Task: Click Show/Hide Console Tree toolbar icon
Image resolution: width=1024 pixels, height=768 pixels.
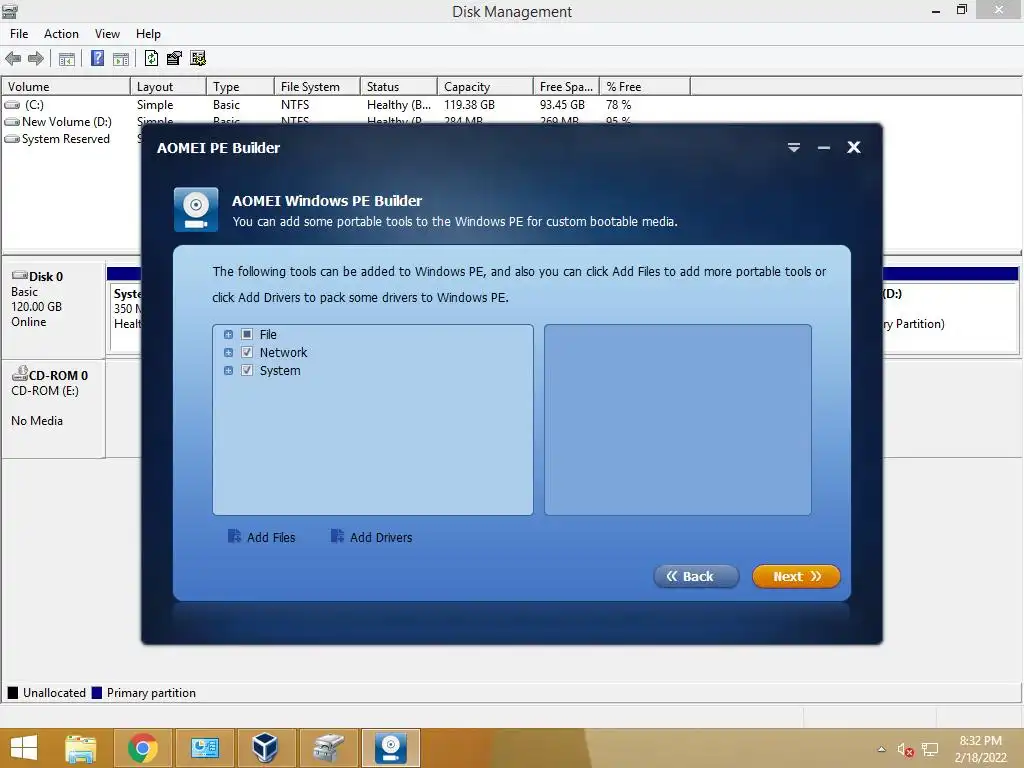Action: coord(67,59)
